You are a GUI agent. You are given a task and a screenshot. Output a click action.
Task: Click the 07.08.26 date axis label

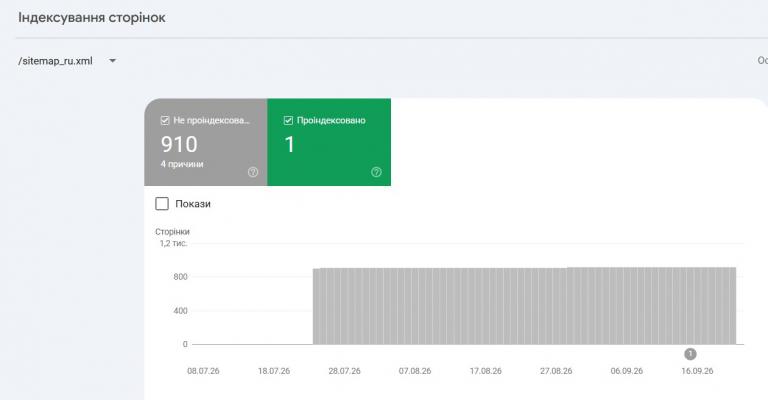pos(415,371)
